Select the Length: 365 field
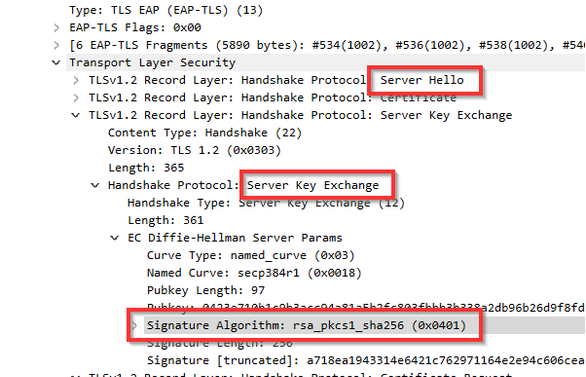586x377 pixels. click(146, 168)
